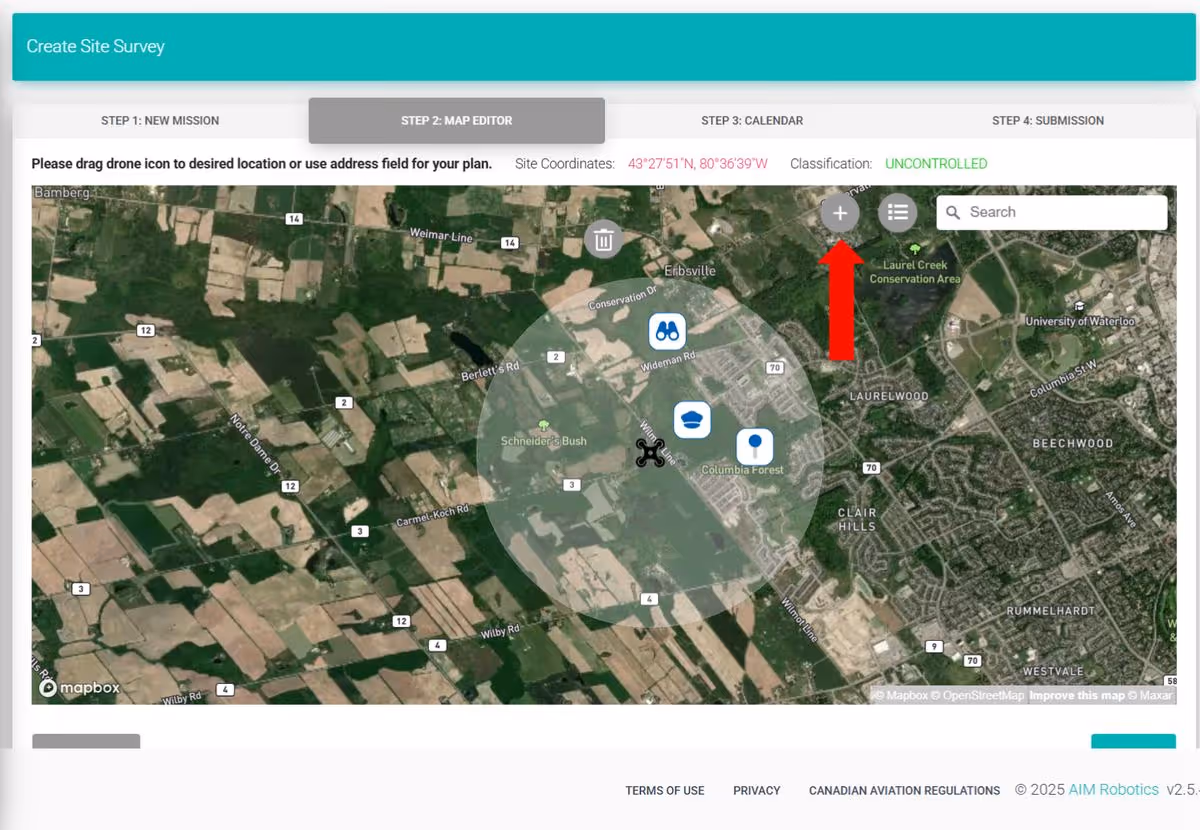The height and width of the screenshot is (830, 1200).
Task: Click the trash can delete icon on the map
Action: point(603,239)
